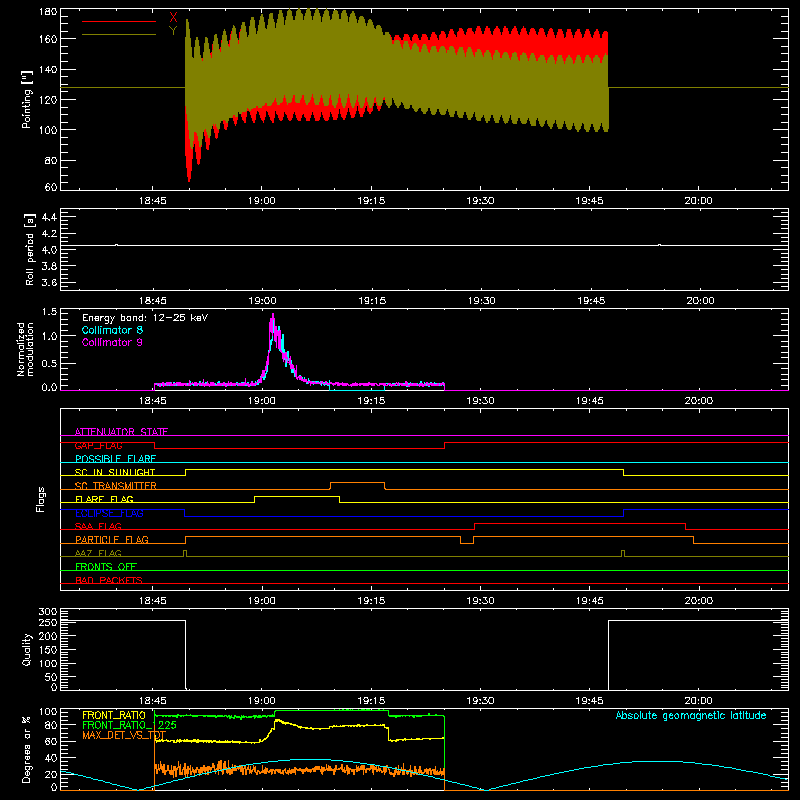Click 18:45 time label under modulation plot
800x800 pixels.
pyautogui.click(x=153, y=401)
